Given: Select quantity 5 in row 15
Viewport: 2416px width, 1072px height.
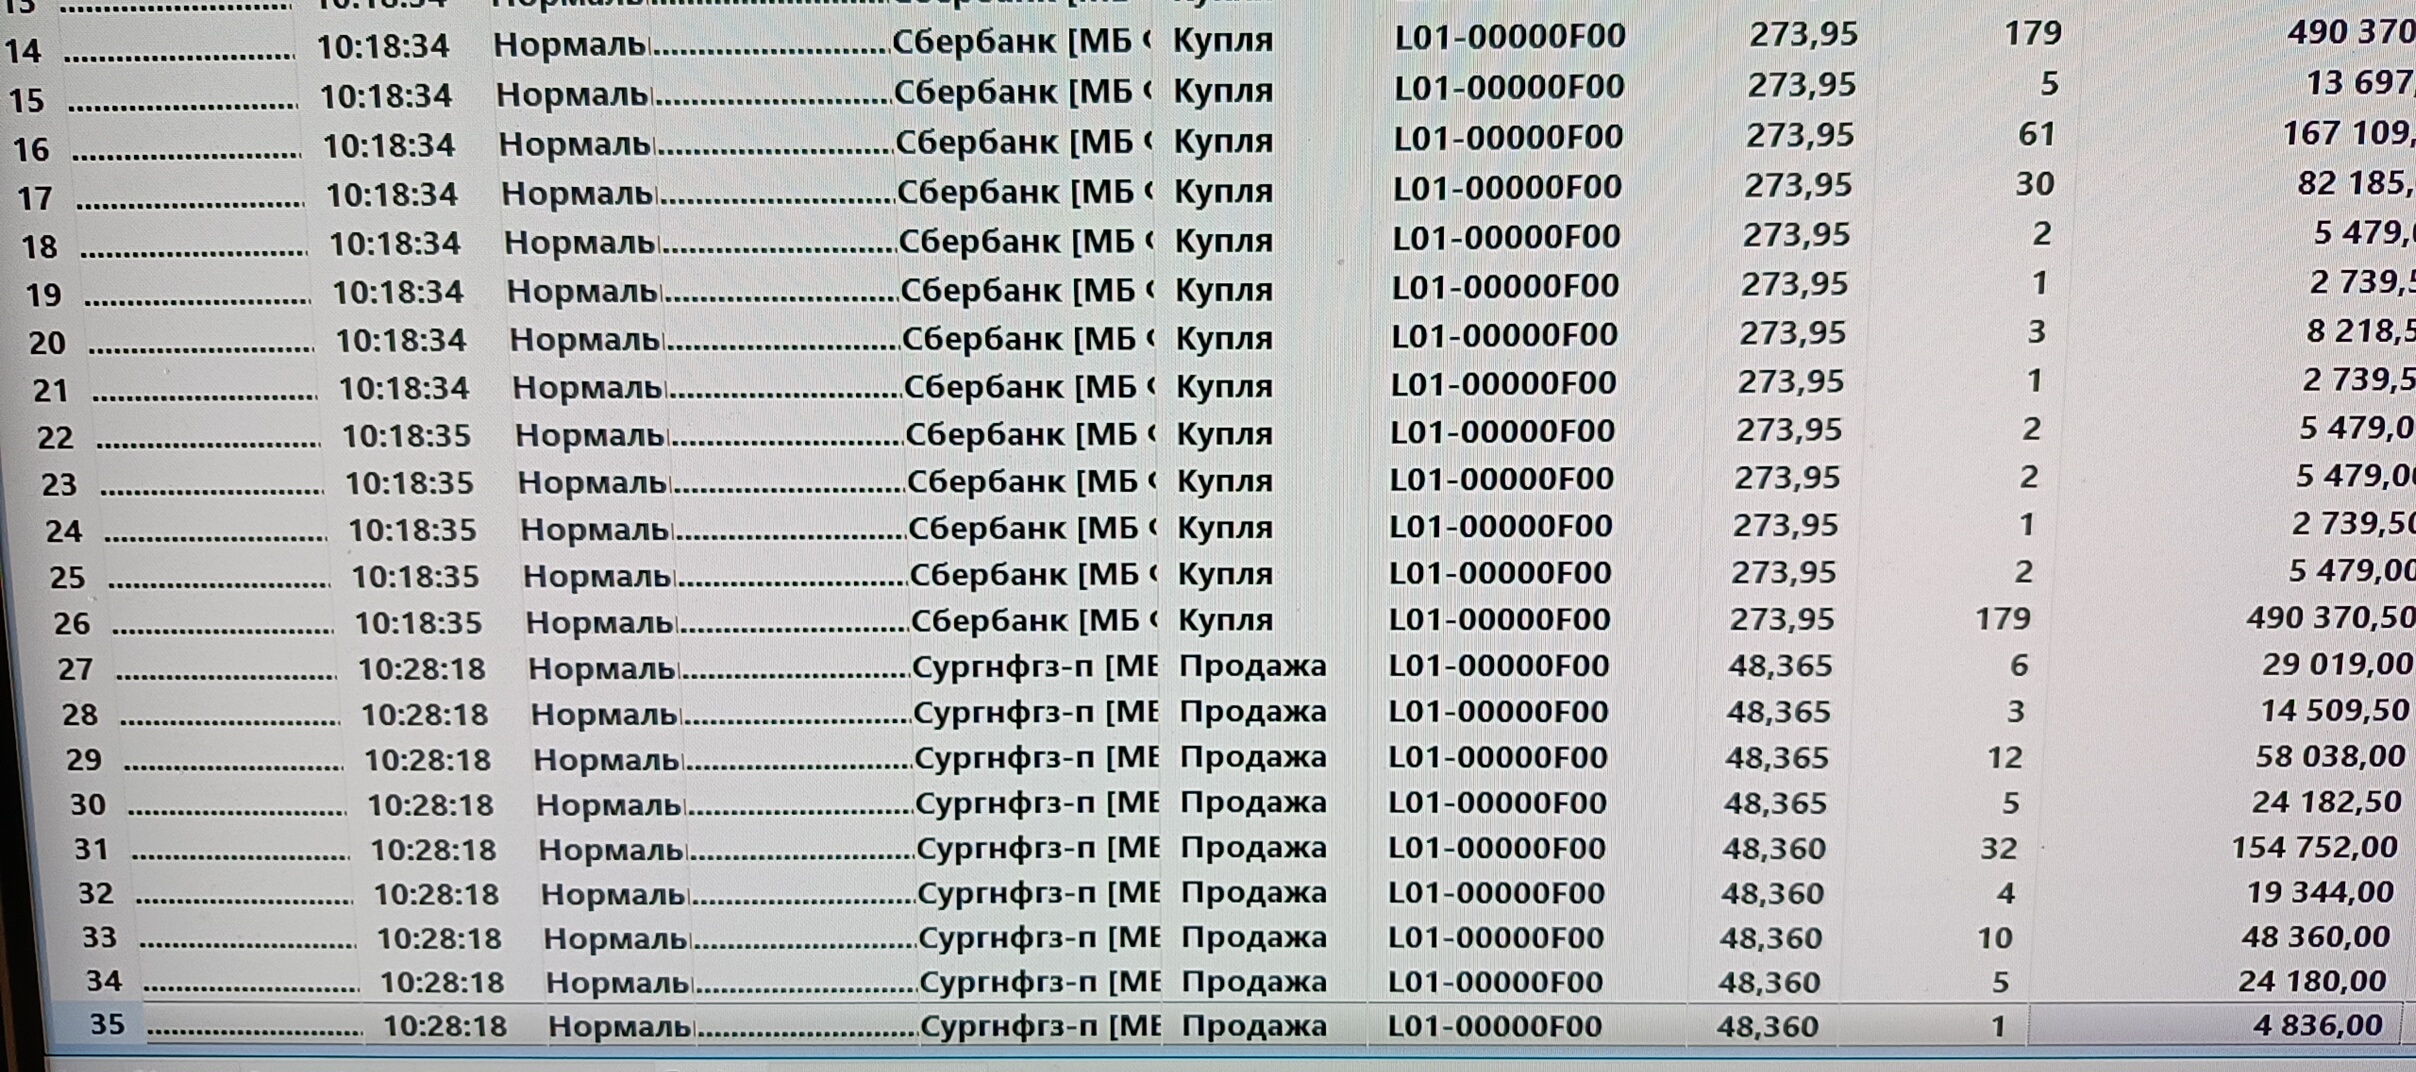Looking at the screenshot, I should tap(2049, 84).
